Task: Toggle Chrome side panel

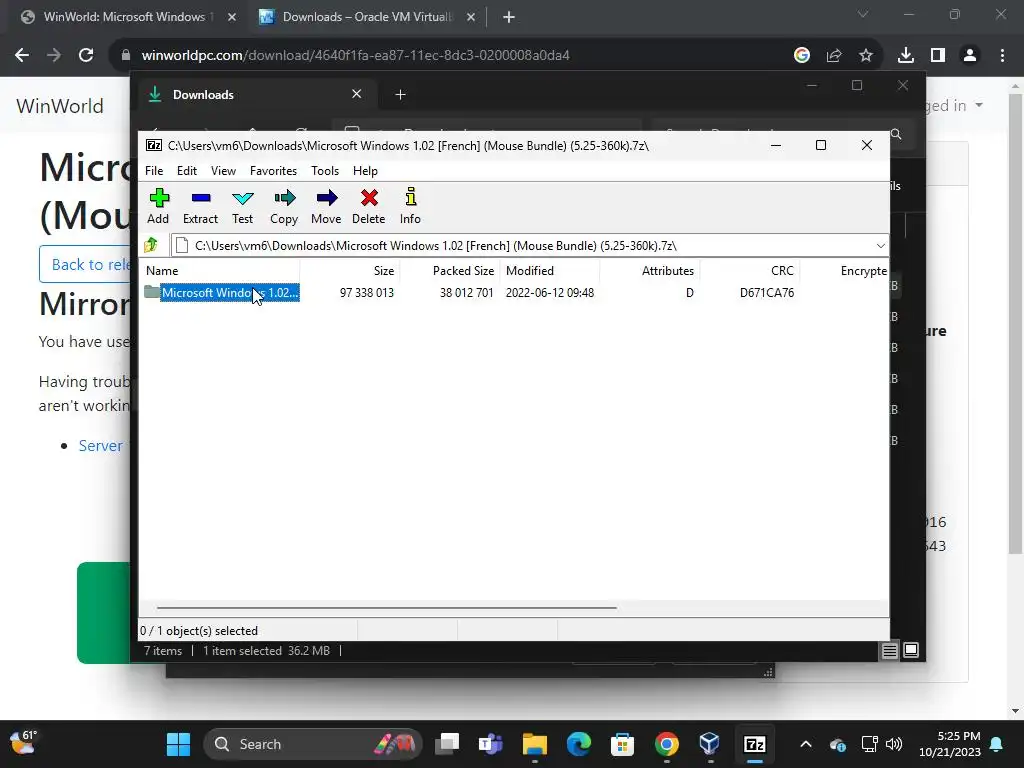Action: pyautogui.click(x=938, y=56)
